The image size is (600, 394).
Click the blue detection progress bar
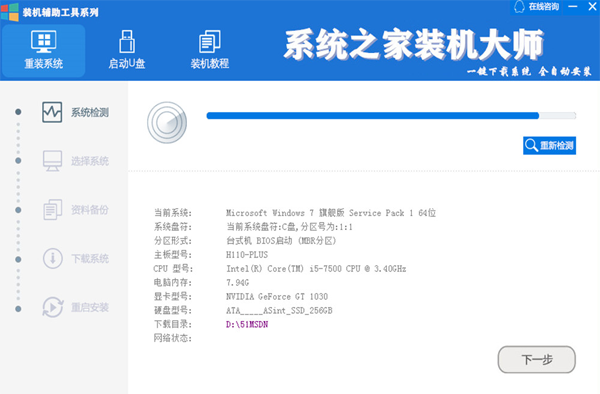(x=391, y=116)
